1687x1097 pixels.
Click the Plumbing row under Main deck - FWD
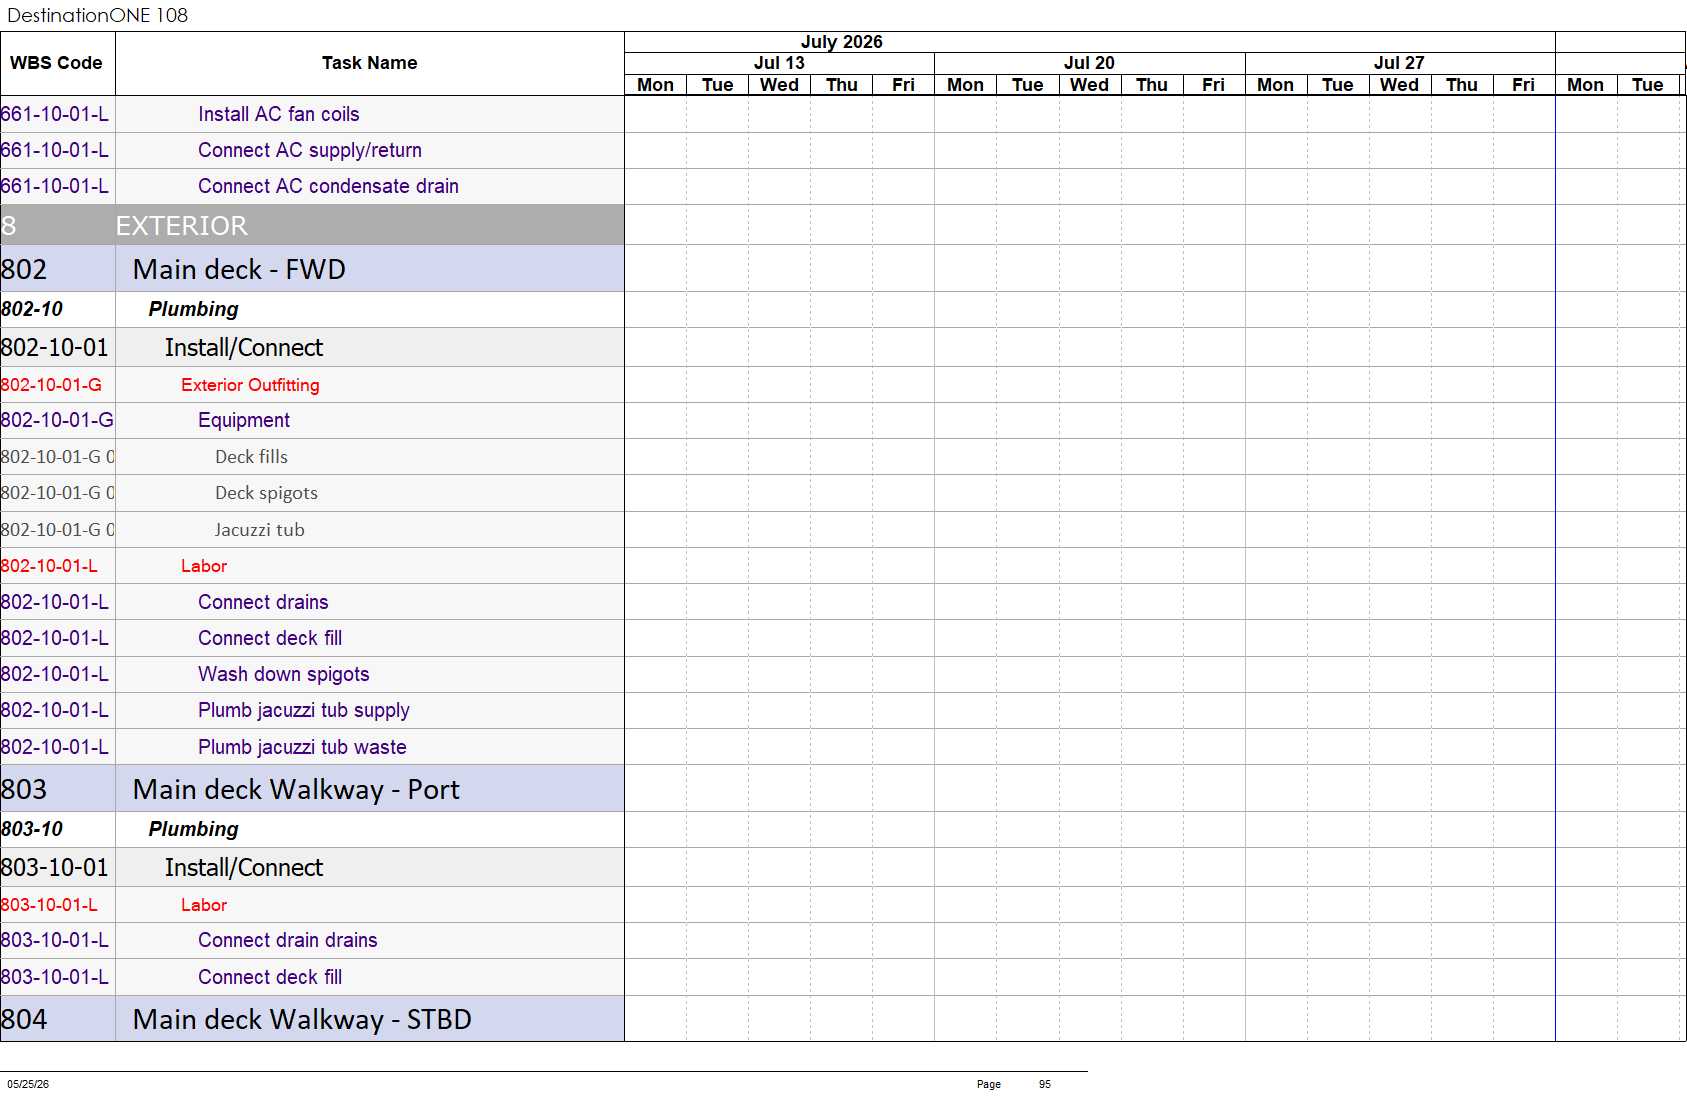(x=312, y=309)
